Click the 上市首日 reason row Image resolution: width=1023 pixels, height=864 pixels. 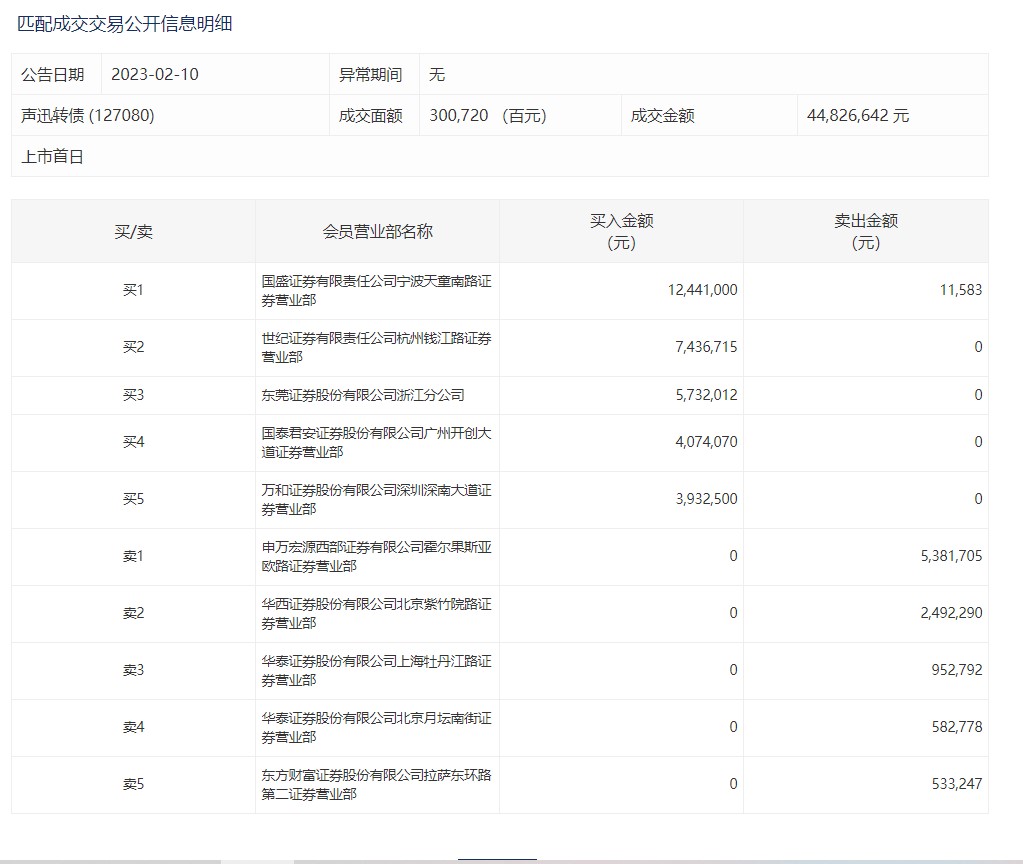click(x=53, y=157)
